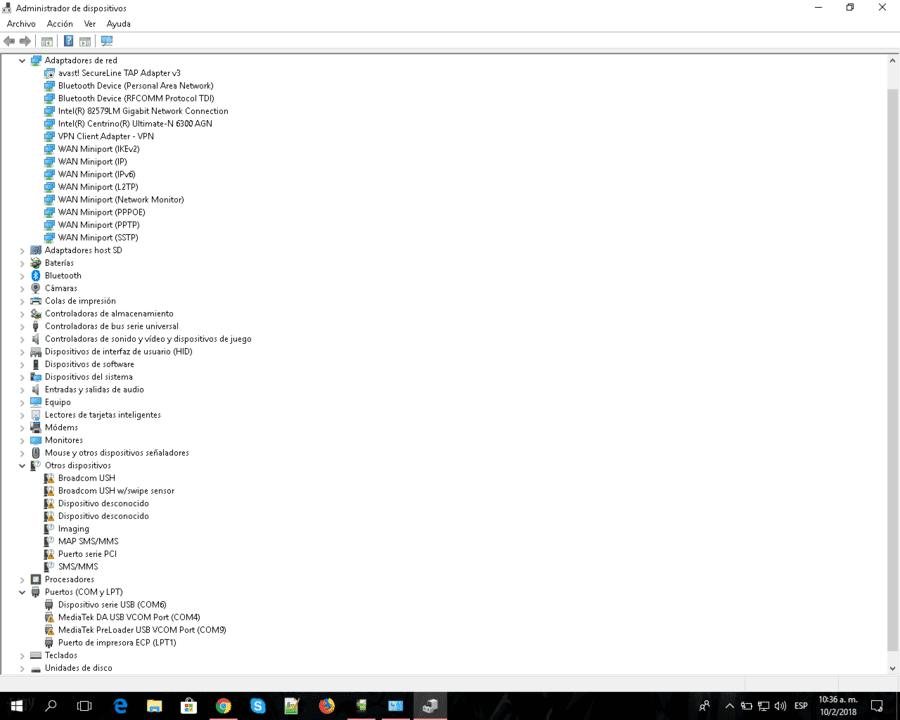Viewport: 900px width, 720px height.
Task: Select WAN Miniport (Network Monitor)
Action: pyautogui.click(x=121, y=199)
